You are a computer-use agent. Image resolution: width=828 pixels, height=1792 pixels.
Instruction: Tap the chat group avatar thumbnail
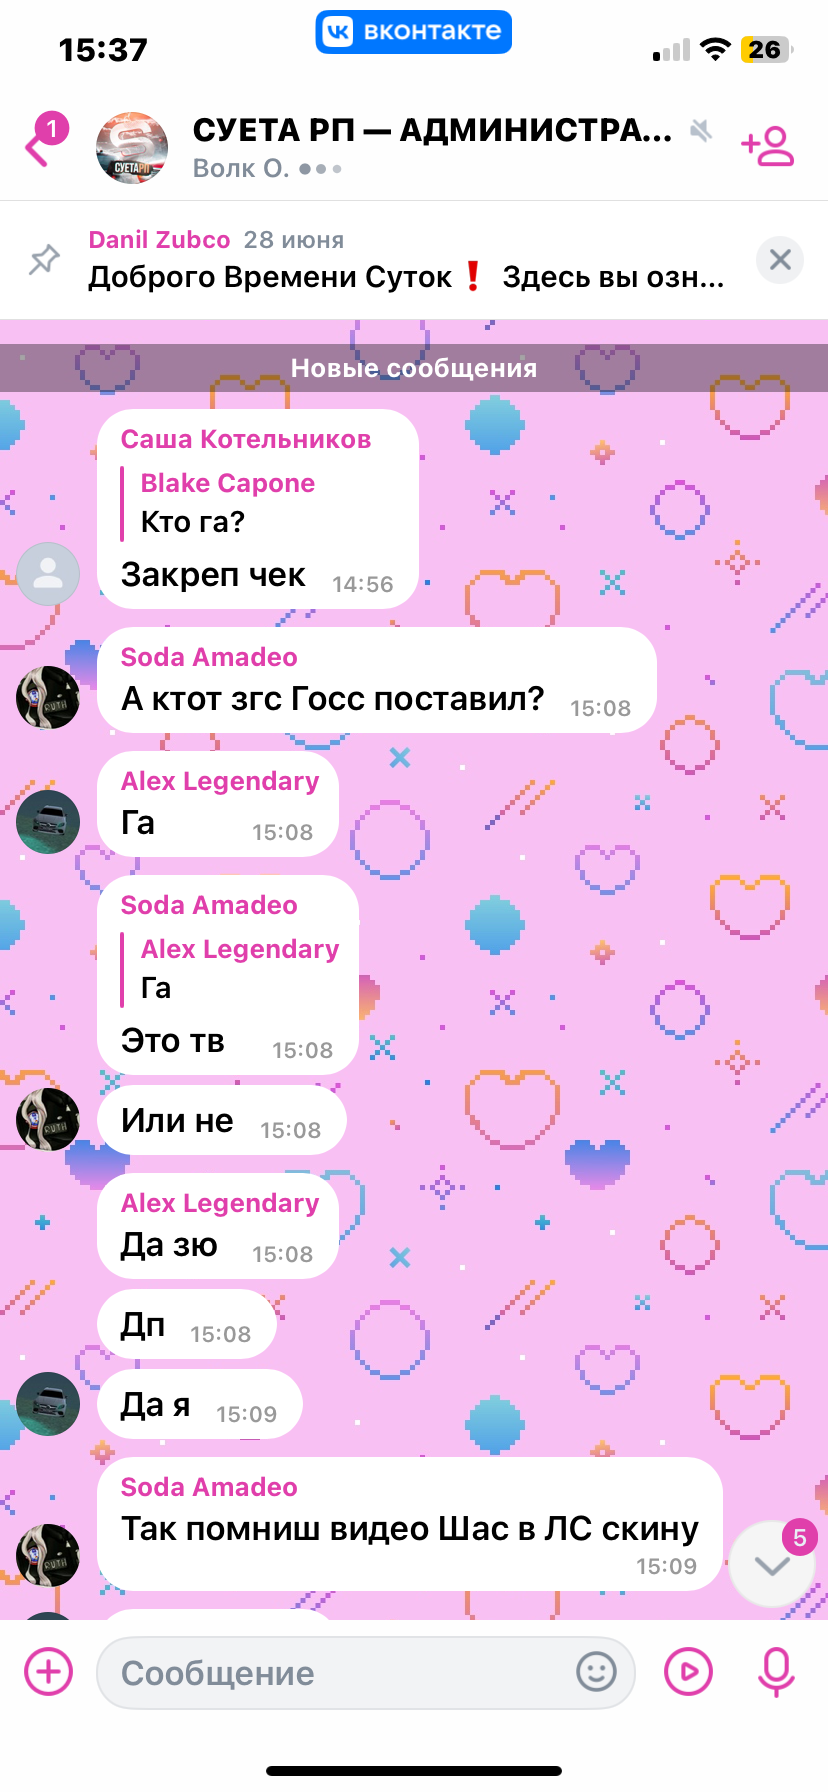(x=131, y=147)
